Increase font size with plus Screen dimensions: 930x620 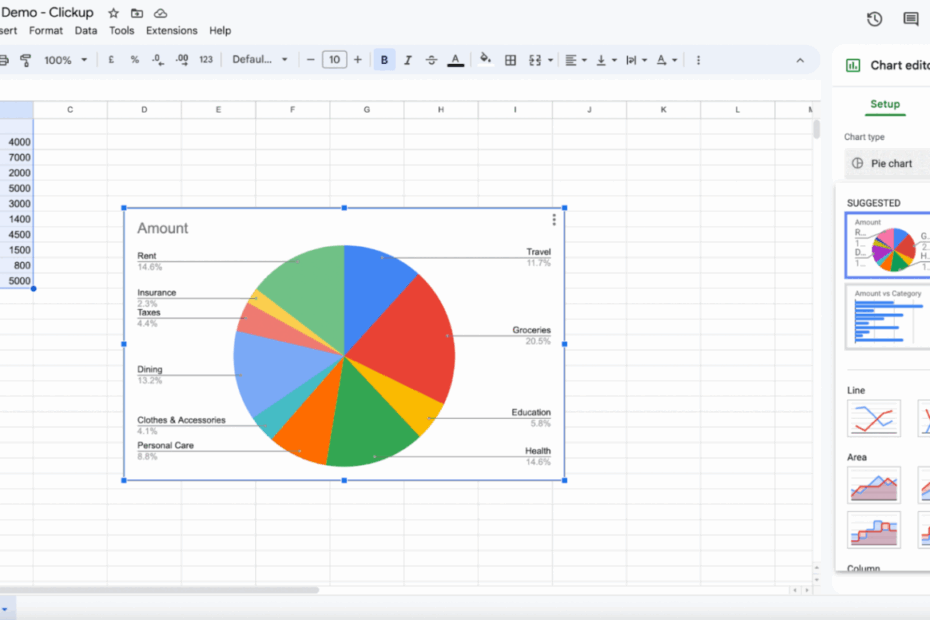click(x=358, y=60)
